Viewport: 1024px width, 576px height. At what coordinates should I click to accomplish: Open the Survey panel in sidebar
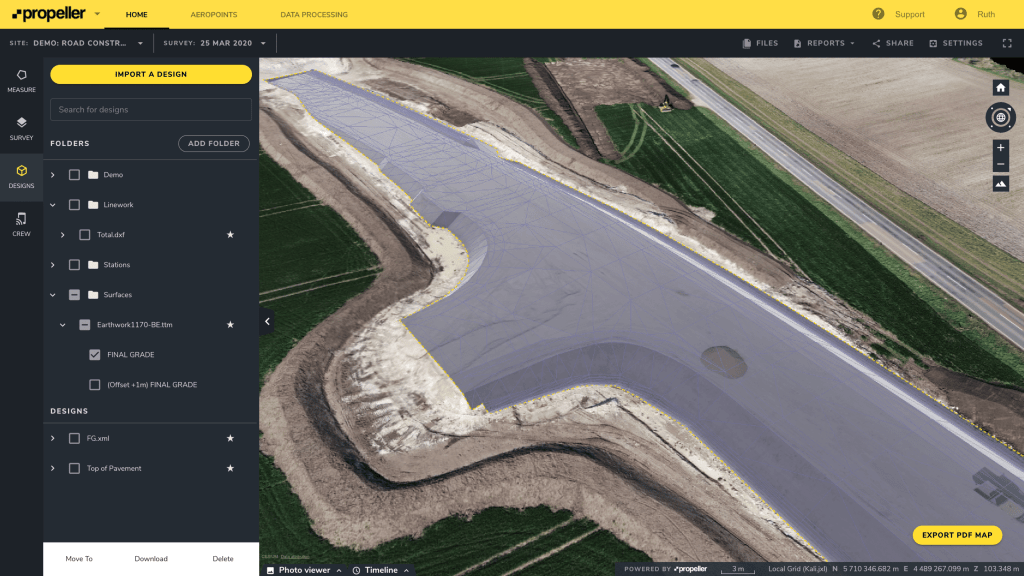click(21, 128)
